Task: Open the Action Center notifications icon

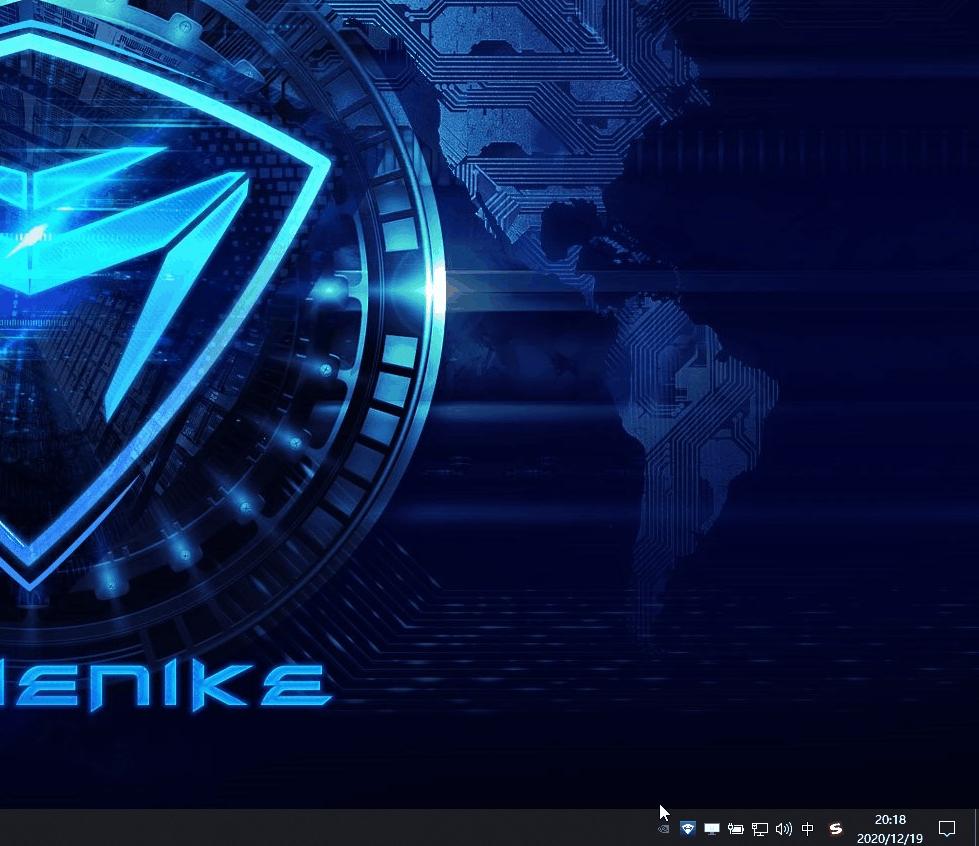Action: 947,829
